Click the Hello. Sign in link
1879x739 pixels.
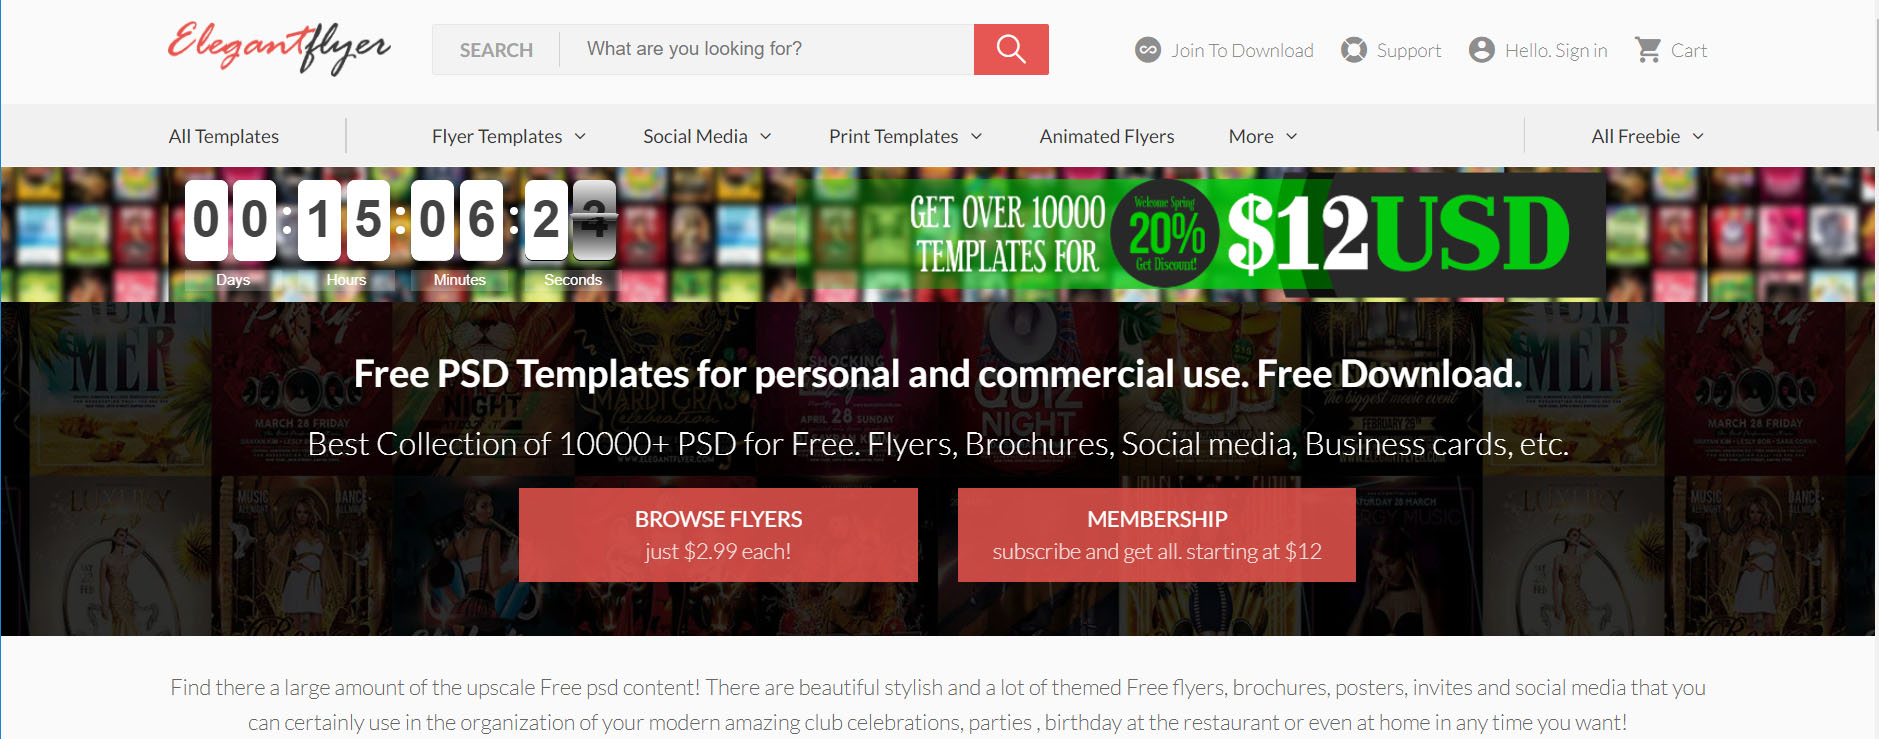pyautogui.click(x=1556, y=50)
